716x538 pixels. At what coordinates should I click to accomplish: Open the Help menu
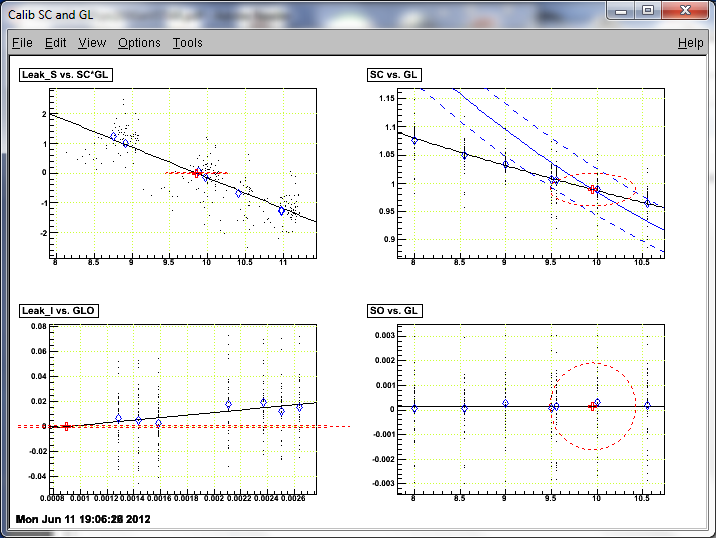tap(690, 43)
